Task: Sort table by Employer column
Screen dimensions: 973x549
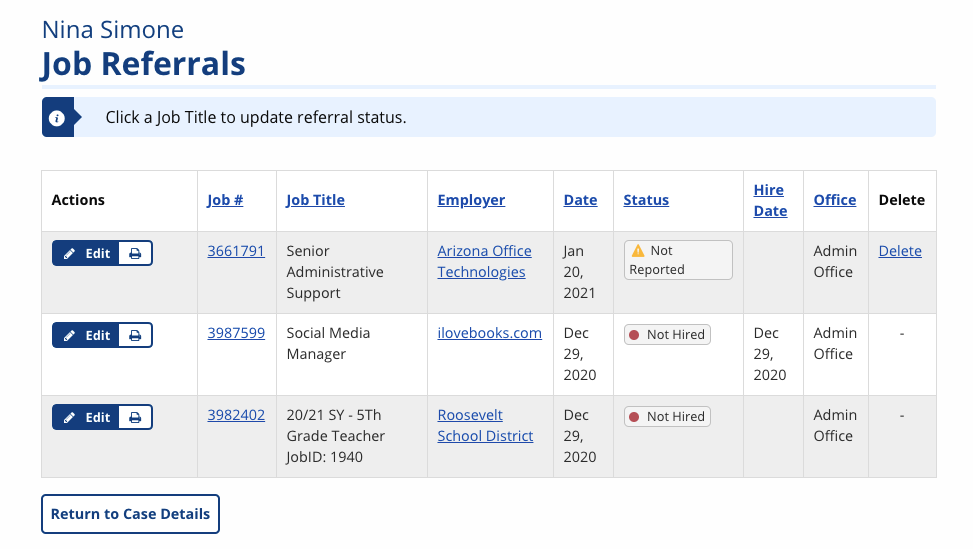Action: click(471, 200)
